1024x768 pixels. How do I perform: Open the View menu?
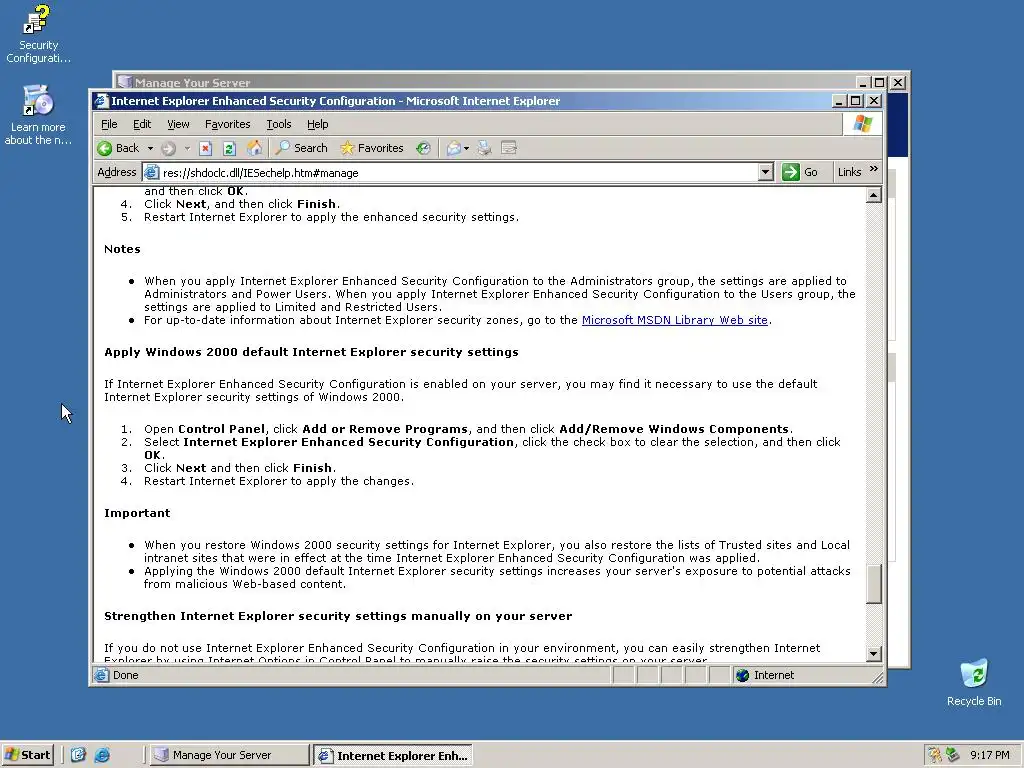click(178, 124)
